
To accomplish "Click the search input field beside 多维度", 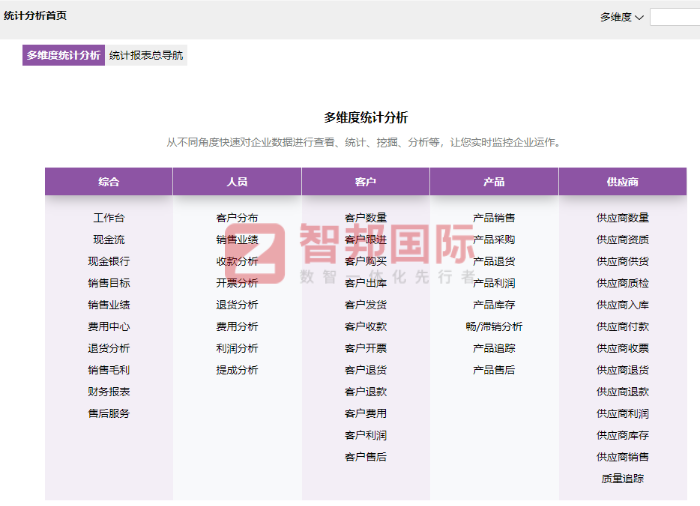I will [x=675, y=17].
